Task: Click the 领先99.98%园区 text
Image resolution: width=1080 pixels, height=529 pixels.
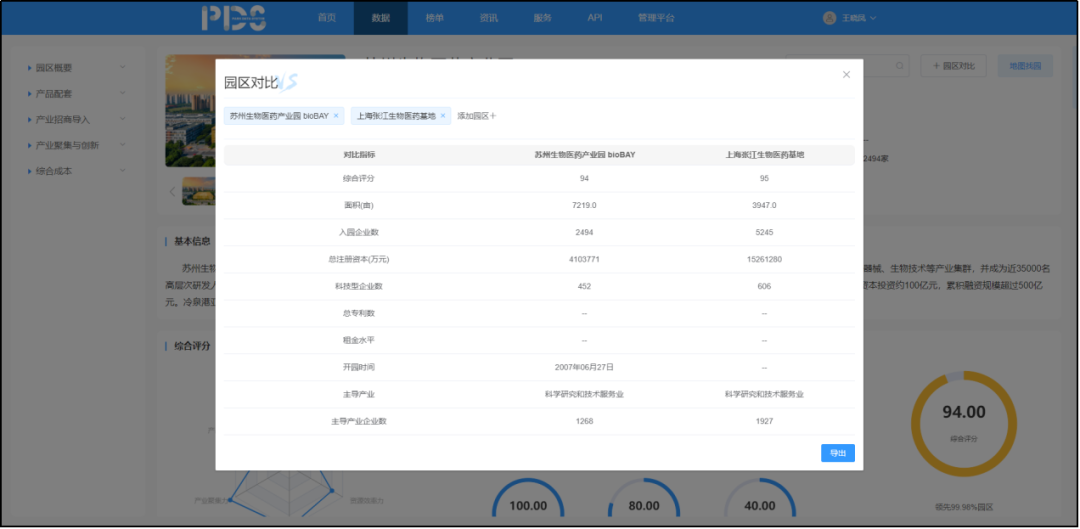Action: 964,508
